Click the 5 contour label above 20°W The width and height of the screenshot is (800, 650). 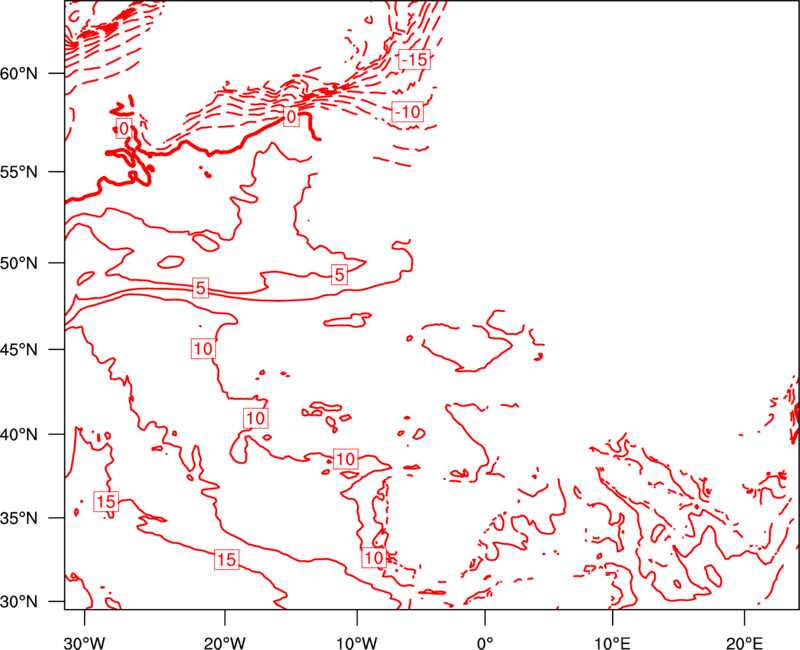201,288
